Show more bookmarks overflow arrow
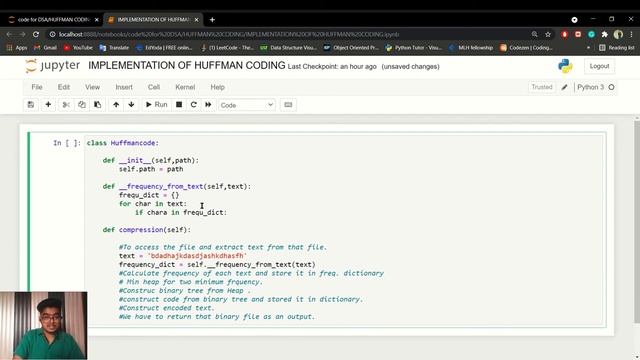 [588, 48]
